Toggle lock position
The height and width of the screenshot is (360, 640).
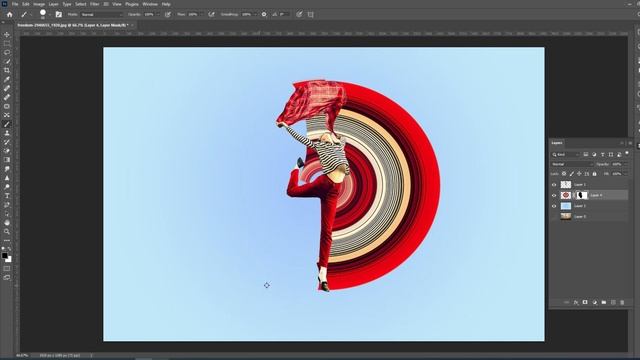579,174
